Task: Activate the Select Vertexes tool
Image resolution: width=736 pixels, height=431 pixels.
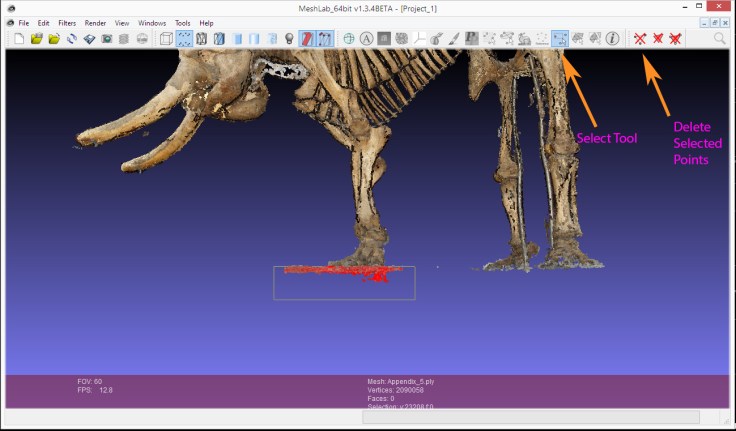Action: click(560, 39)
